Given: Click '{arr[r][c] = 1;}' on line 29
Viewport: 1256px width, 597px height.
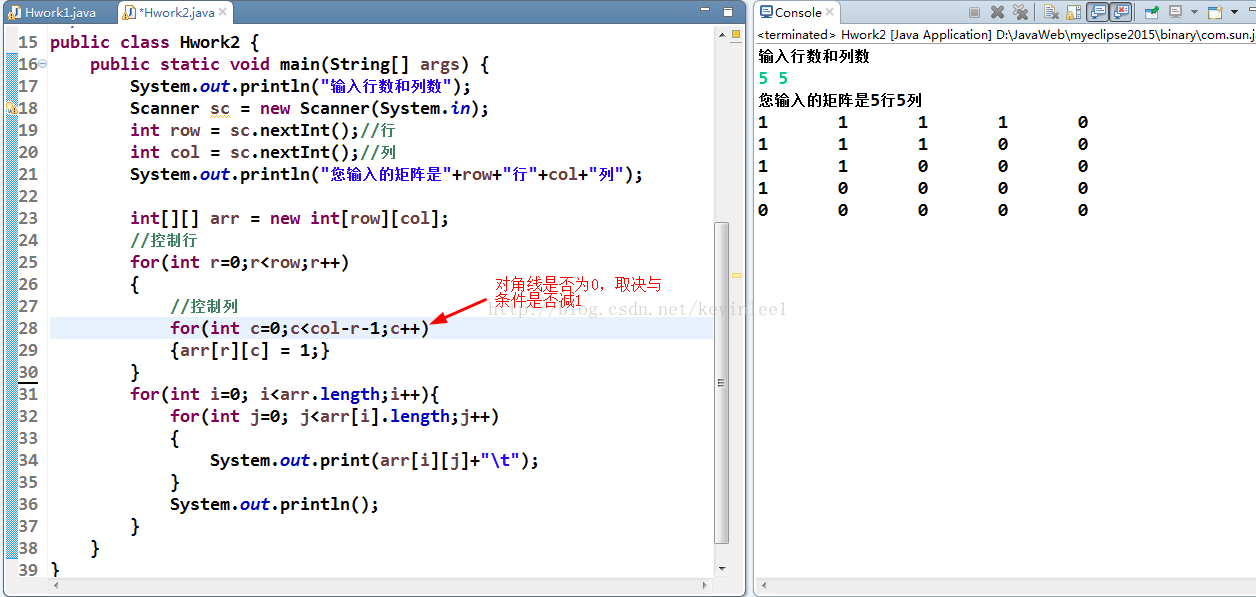Looking at the screenshot, I should pos(250,350).
